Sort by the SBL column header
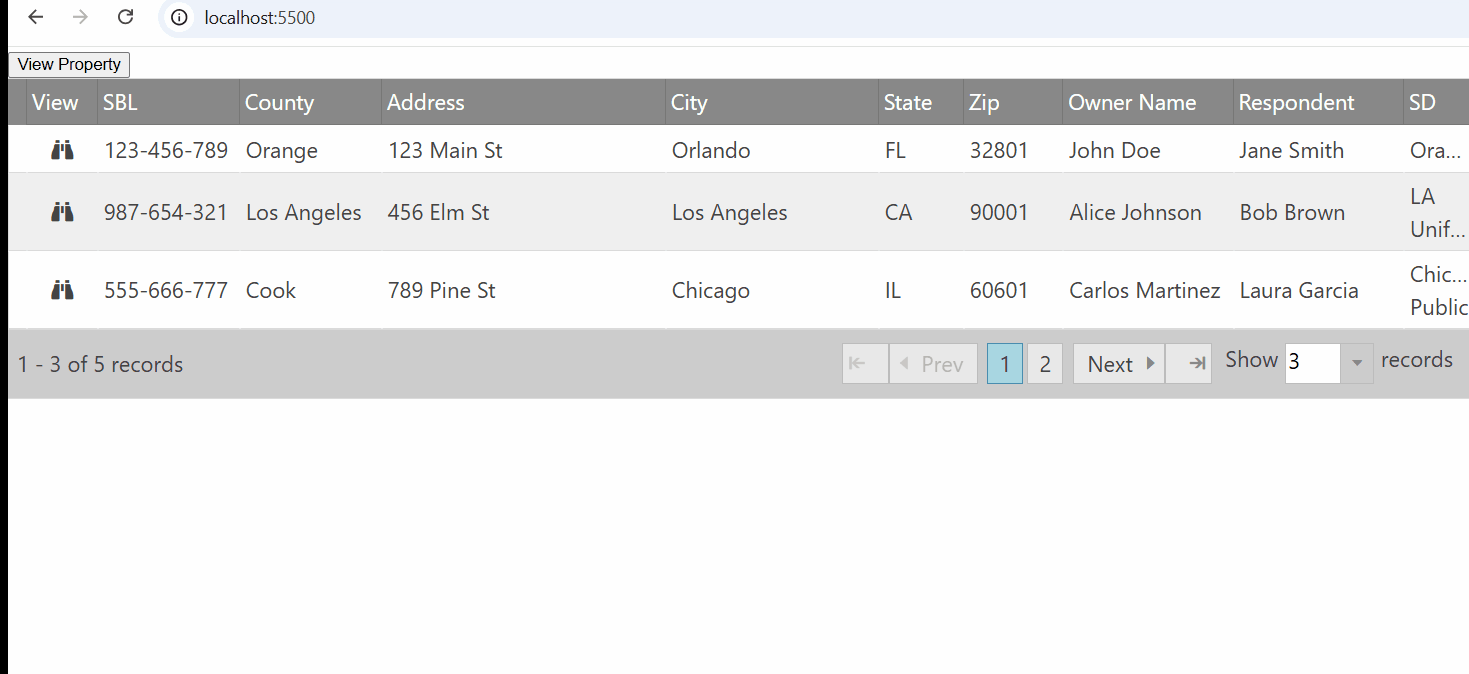This screenshot has width=1469, height=674. coord(120,102)
